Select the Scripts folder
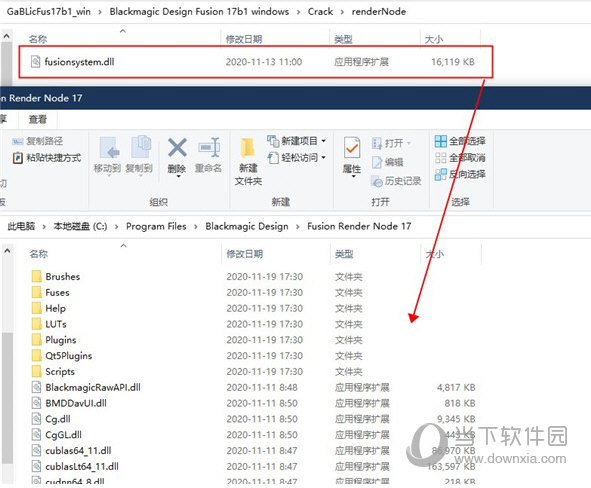The image size is (591, 488). pyautogui.click(x=60, y=372)
